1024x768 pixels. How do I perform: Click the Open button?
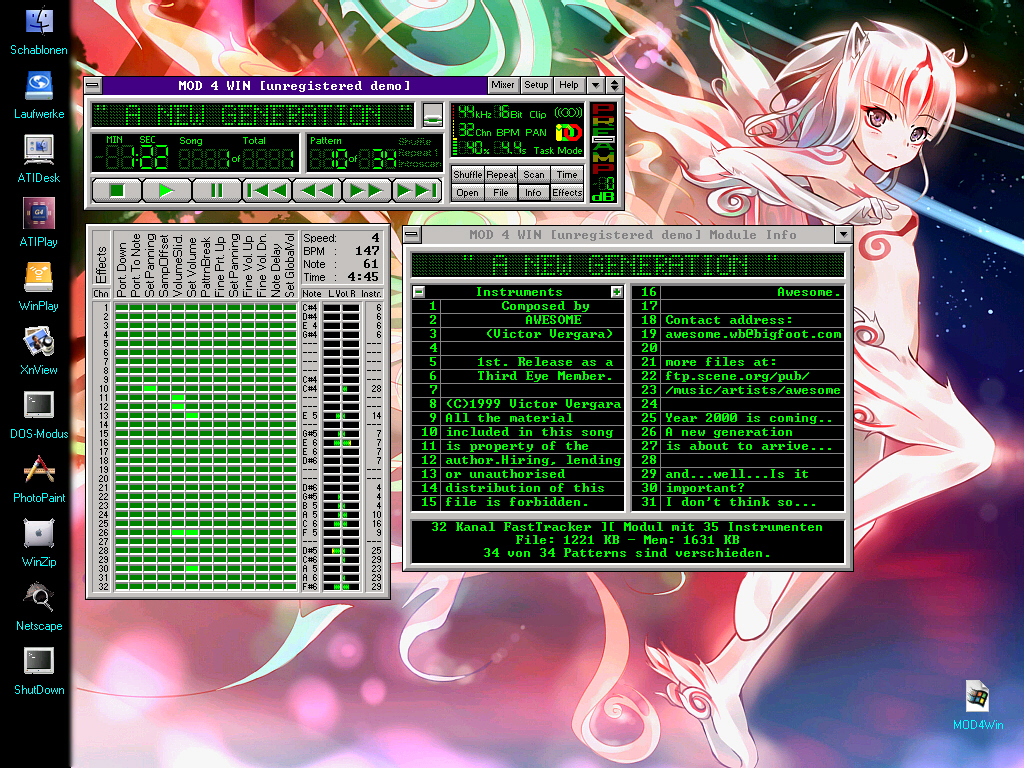(468, 193)
